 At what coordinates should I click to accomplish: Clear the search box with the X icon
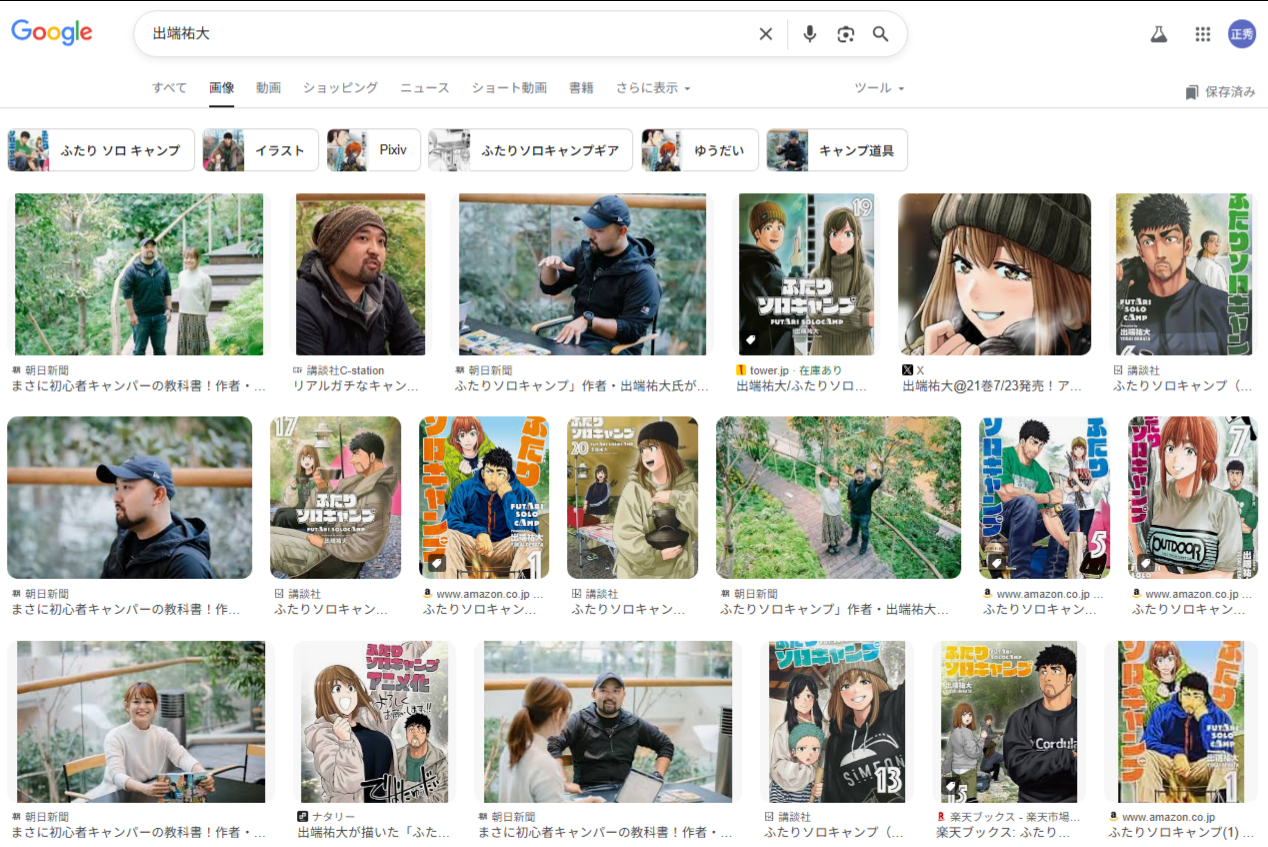pyautogui.click(x=766, y=34)
